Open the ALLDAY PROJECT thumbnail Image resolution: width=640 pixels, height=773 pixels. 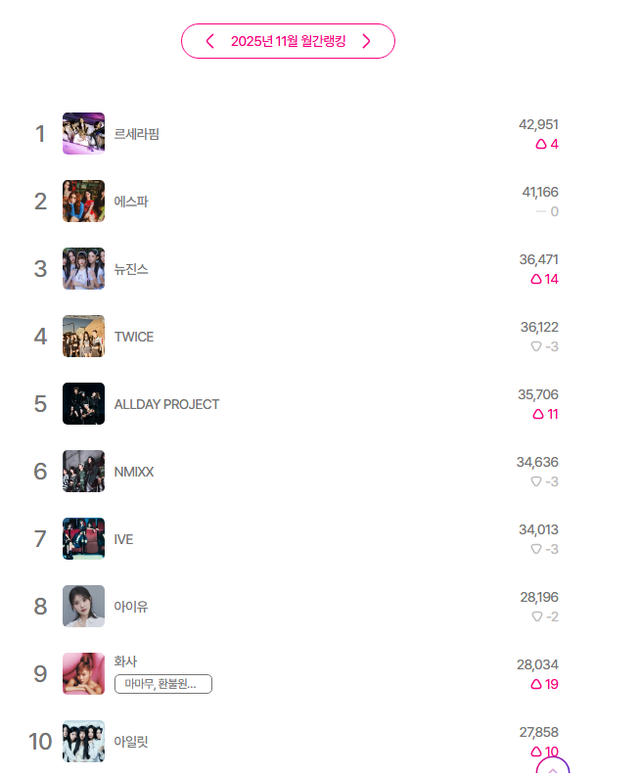tap(83, 404)
